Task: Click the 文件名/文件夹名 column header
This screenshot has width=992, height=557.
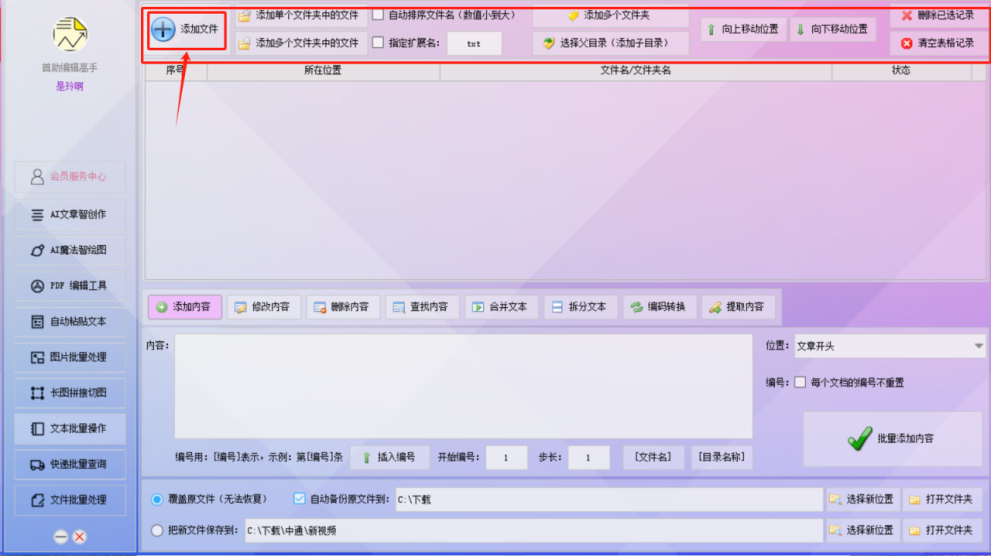Action: (636, 71)
